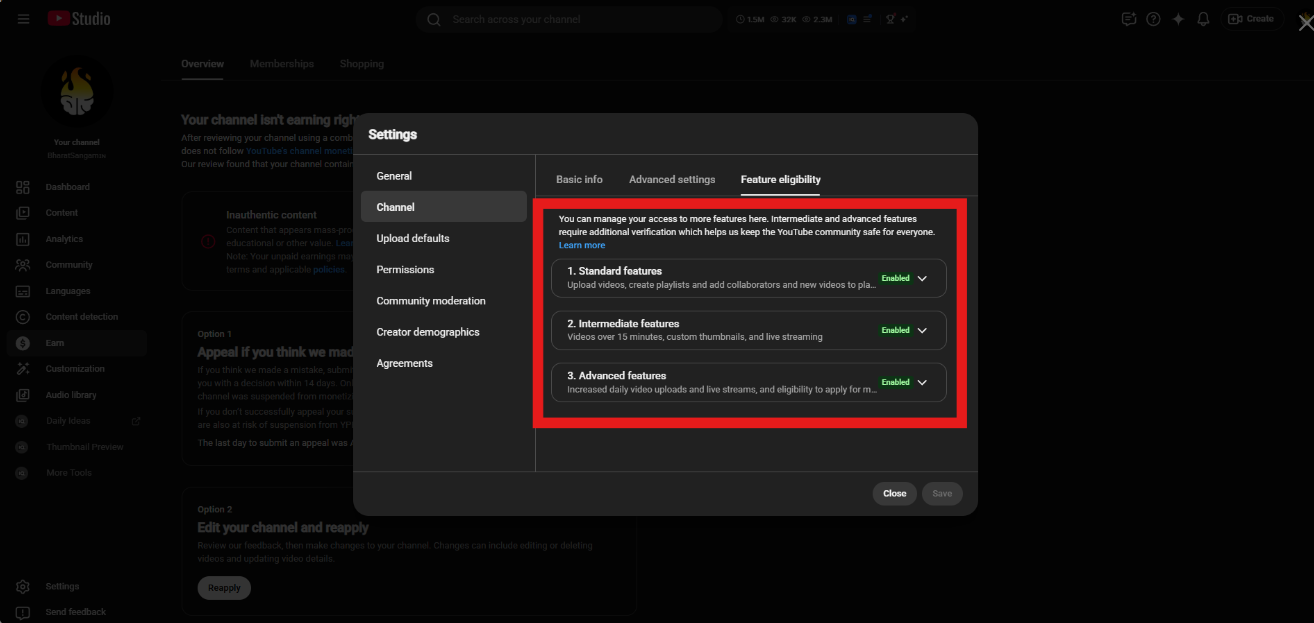Open the Earn dollar icon
The width and height of the screenshot is (1314, 623).
point(23,343)
